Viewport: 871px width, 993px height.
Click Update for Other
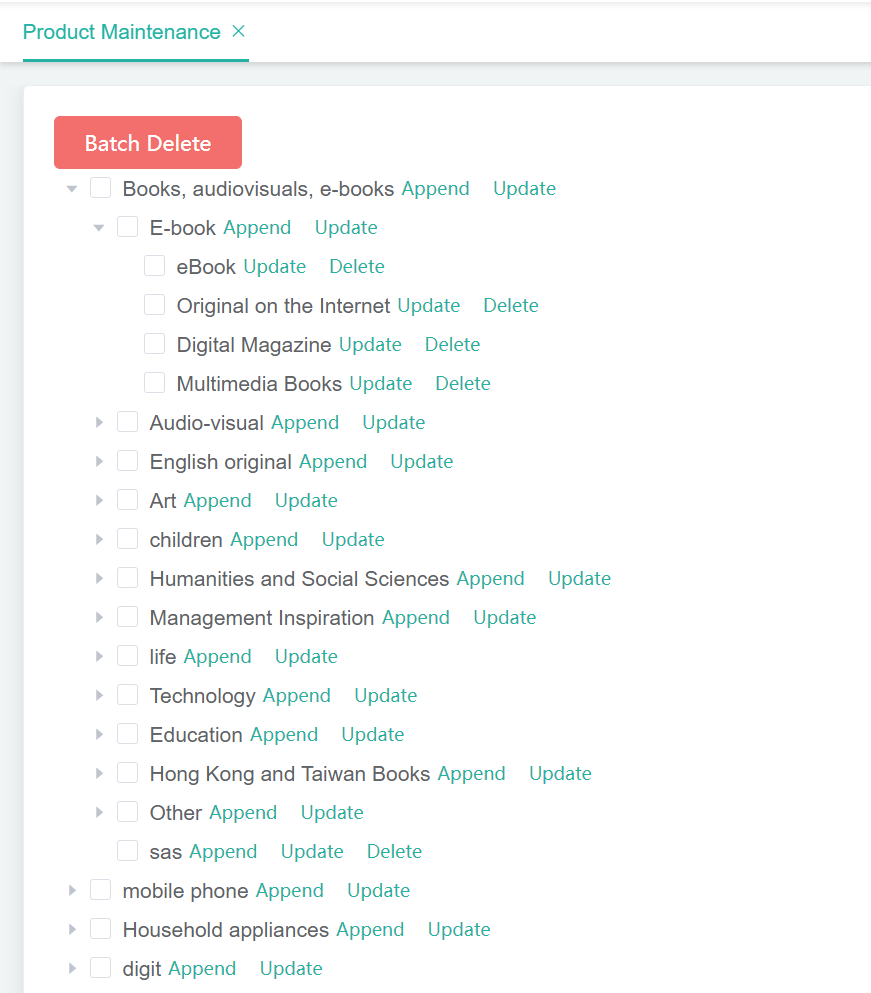pyautogui.click(x=333, y=813)
